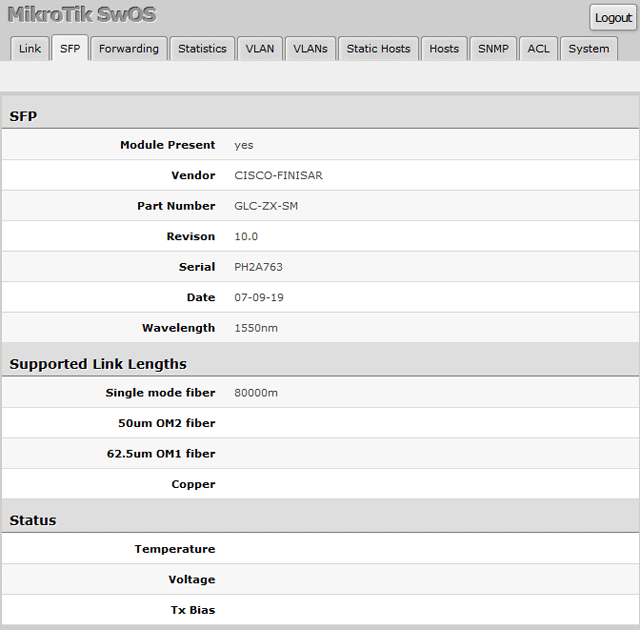
Task: Select the serial value PH2A763
Action: click(x=258, y=267)
